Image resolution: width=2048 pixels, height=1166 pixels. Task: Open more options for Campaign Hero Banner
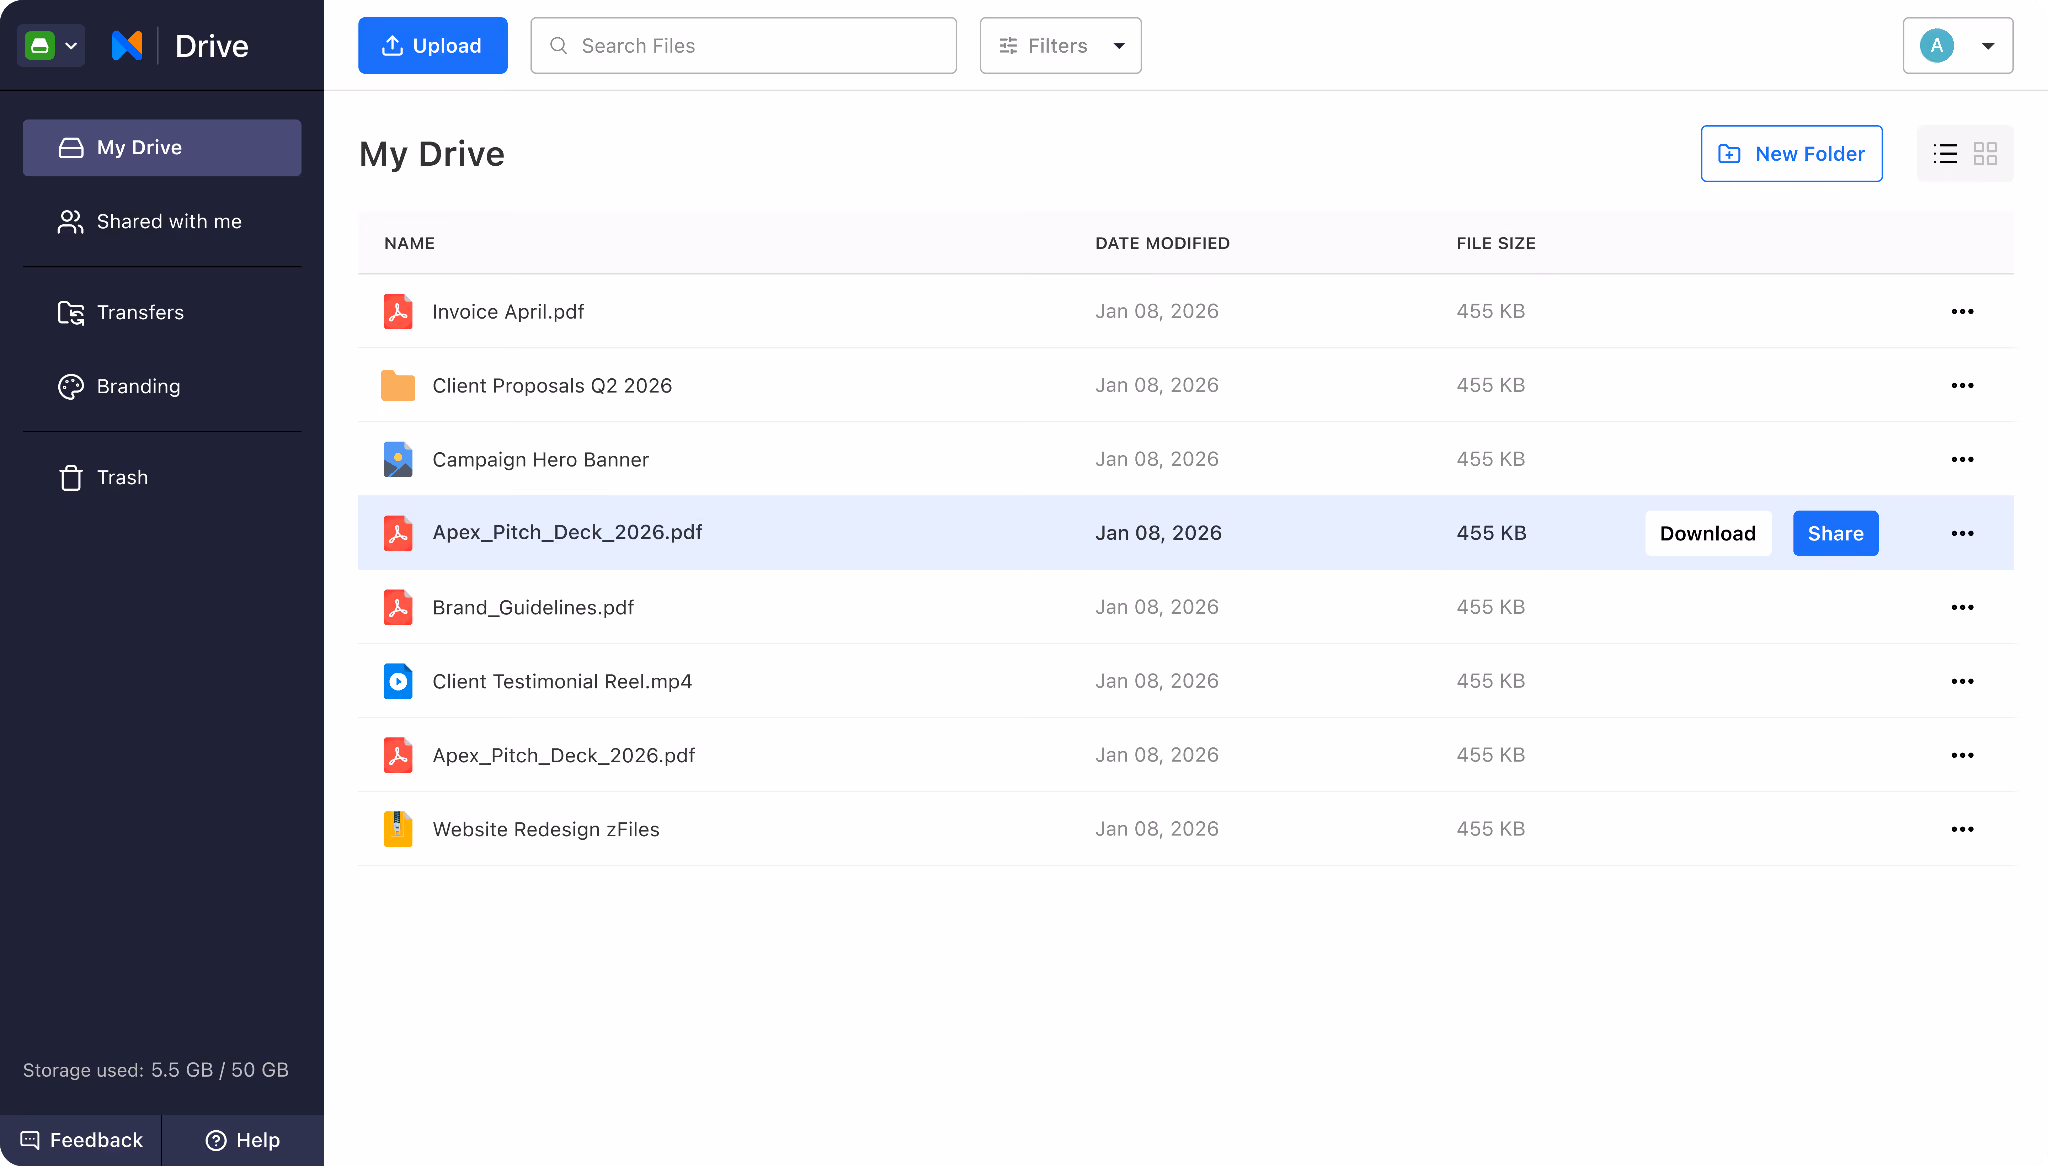click(x=1962, y=460)
